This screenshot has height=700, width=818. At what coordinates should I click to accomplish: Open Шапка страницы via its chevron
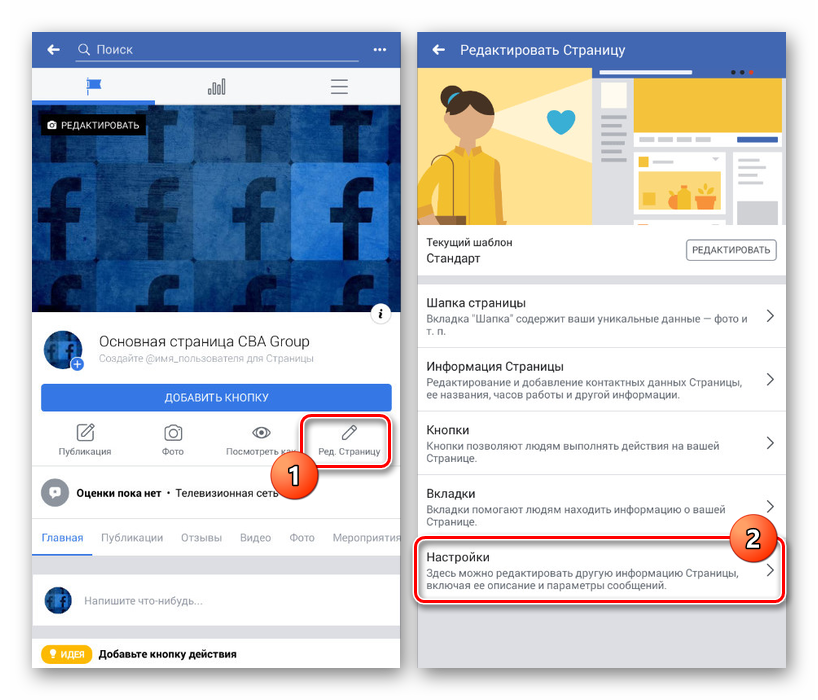coord(770,316)
